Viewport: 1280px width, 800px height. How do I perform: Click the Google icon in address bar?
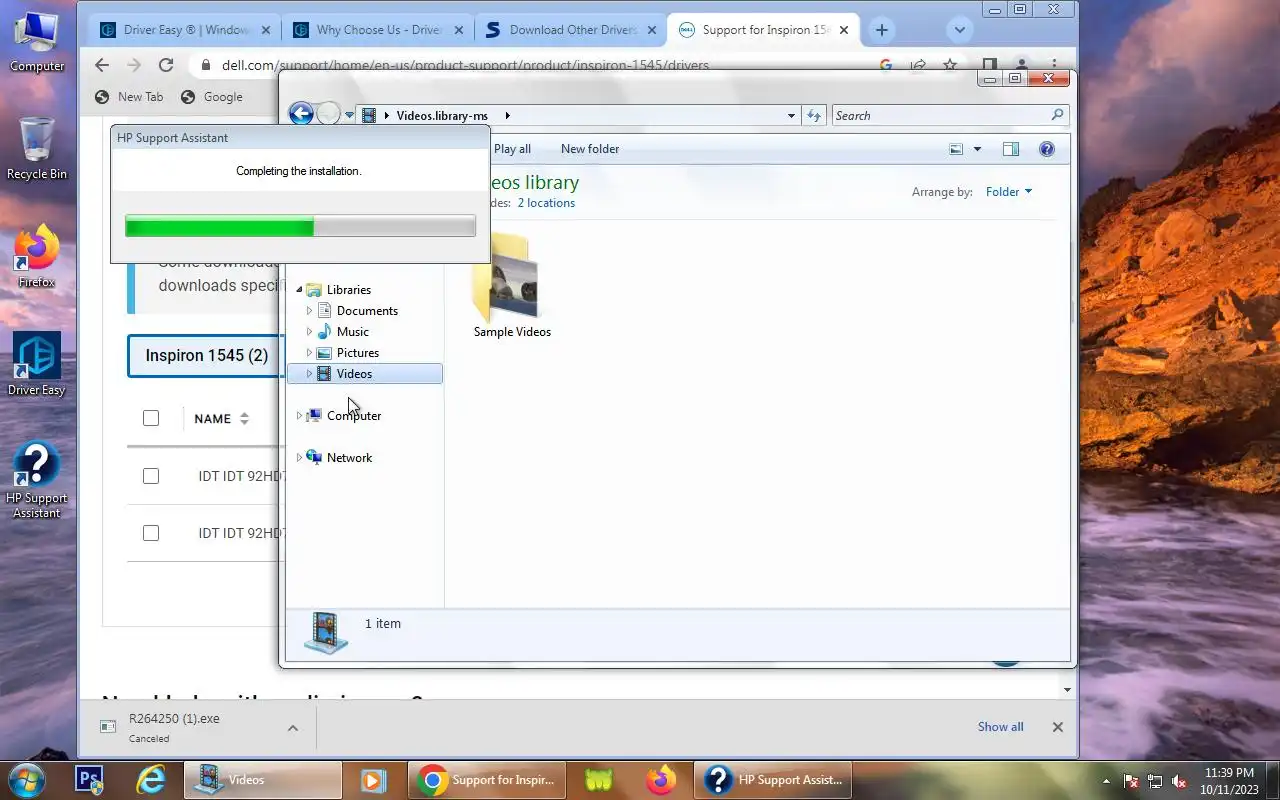[886, 65]
